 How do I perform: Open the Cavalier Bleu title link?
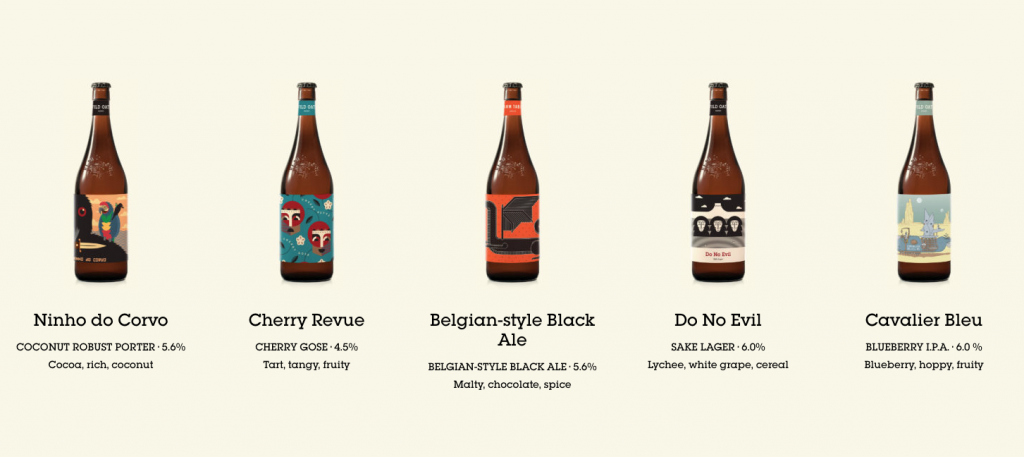click(923, 321)
